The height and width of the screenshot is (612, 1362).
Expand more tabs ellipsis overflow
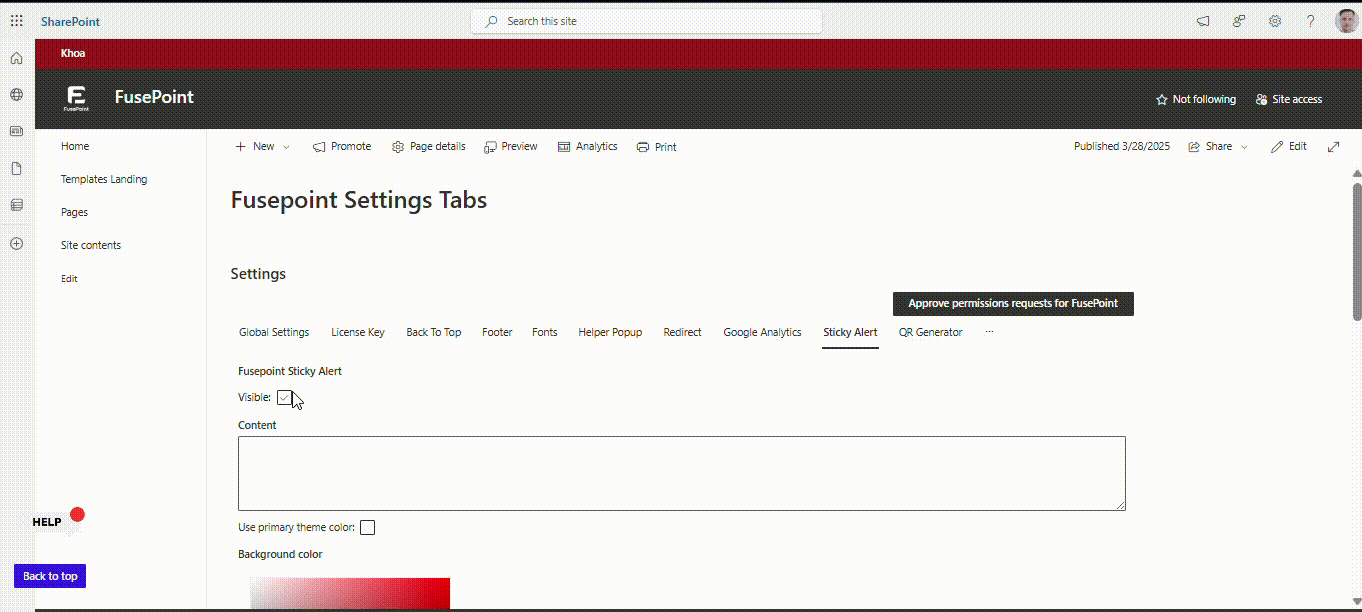point(989,332)
